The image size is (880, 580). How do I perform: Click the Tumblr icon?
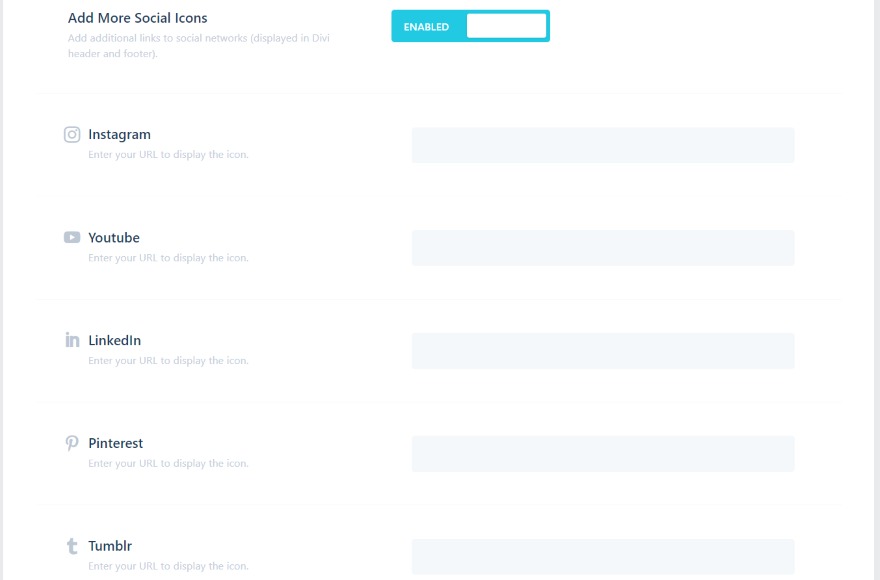pyautogui.click(x=72, y=546)
